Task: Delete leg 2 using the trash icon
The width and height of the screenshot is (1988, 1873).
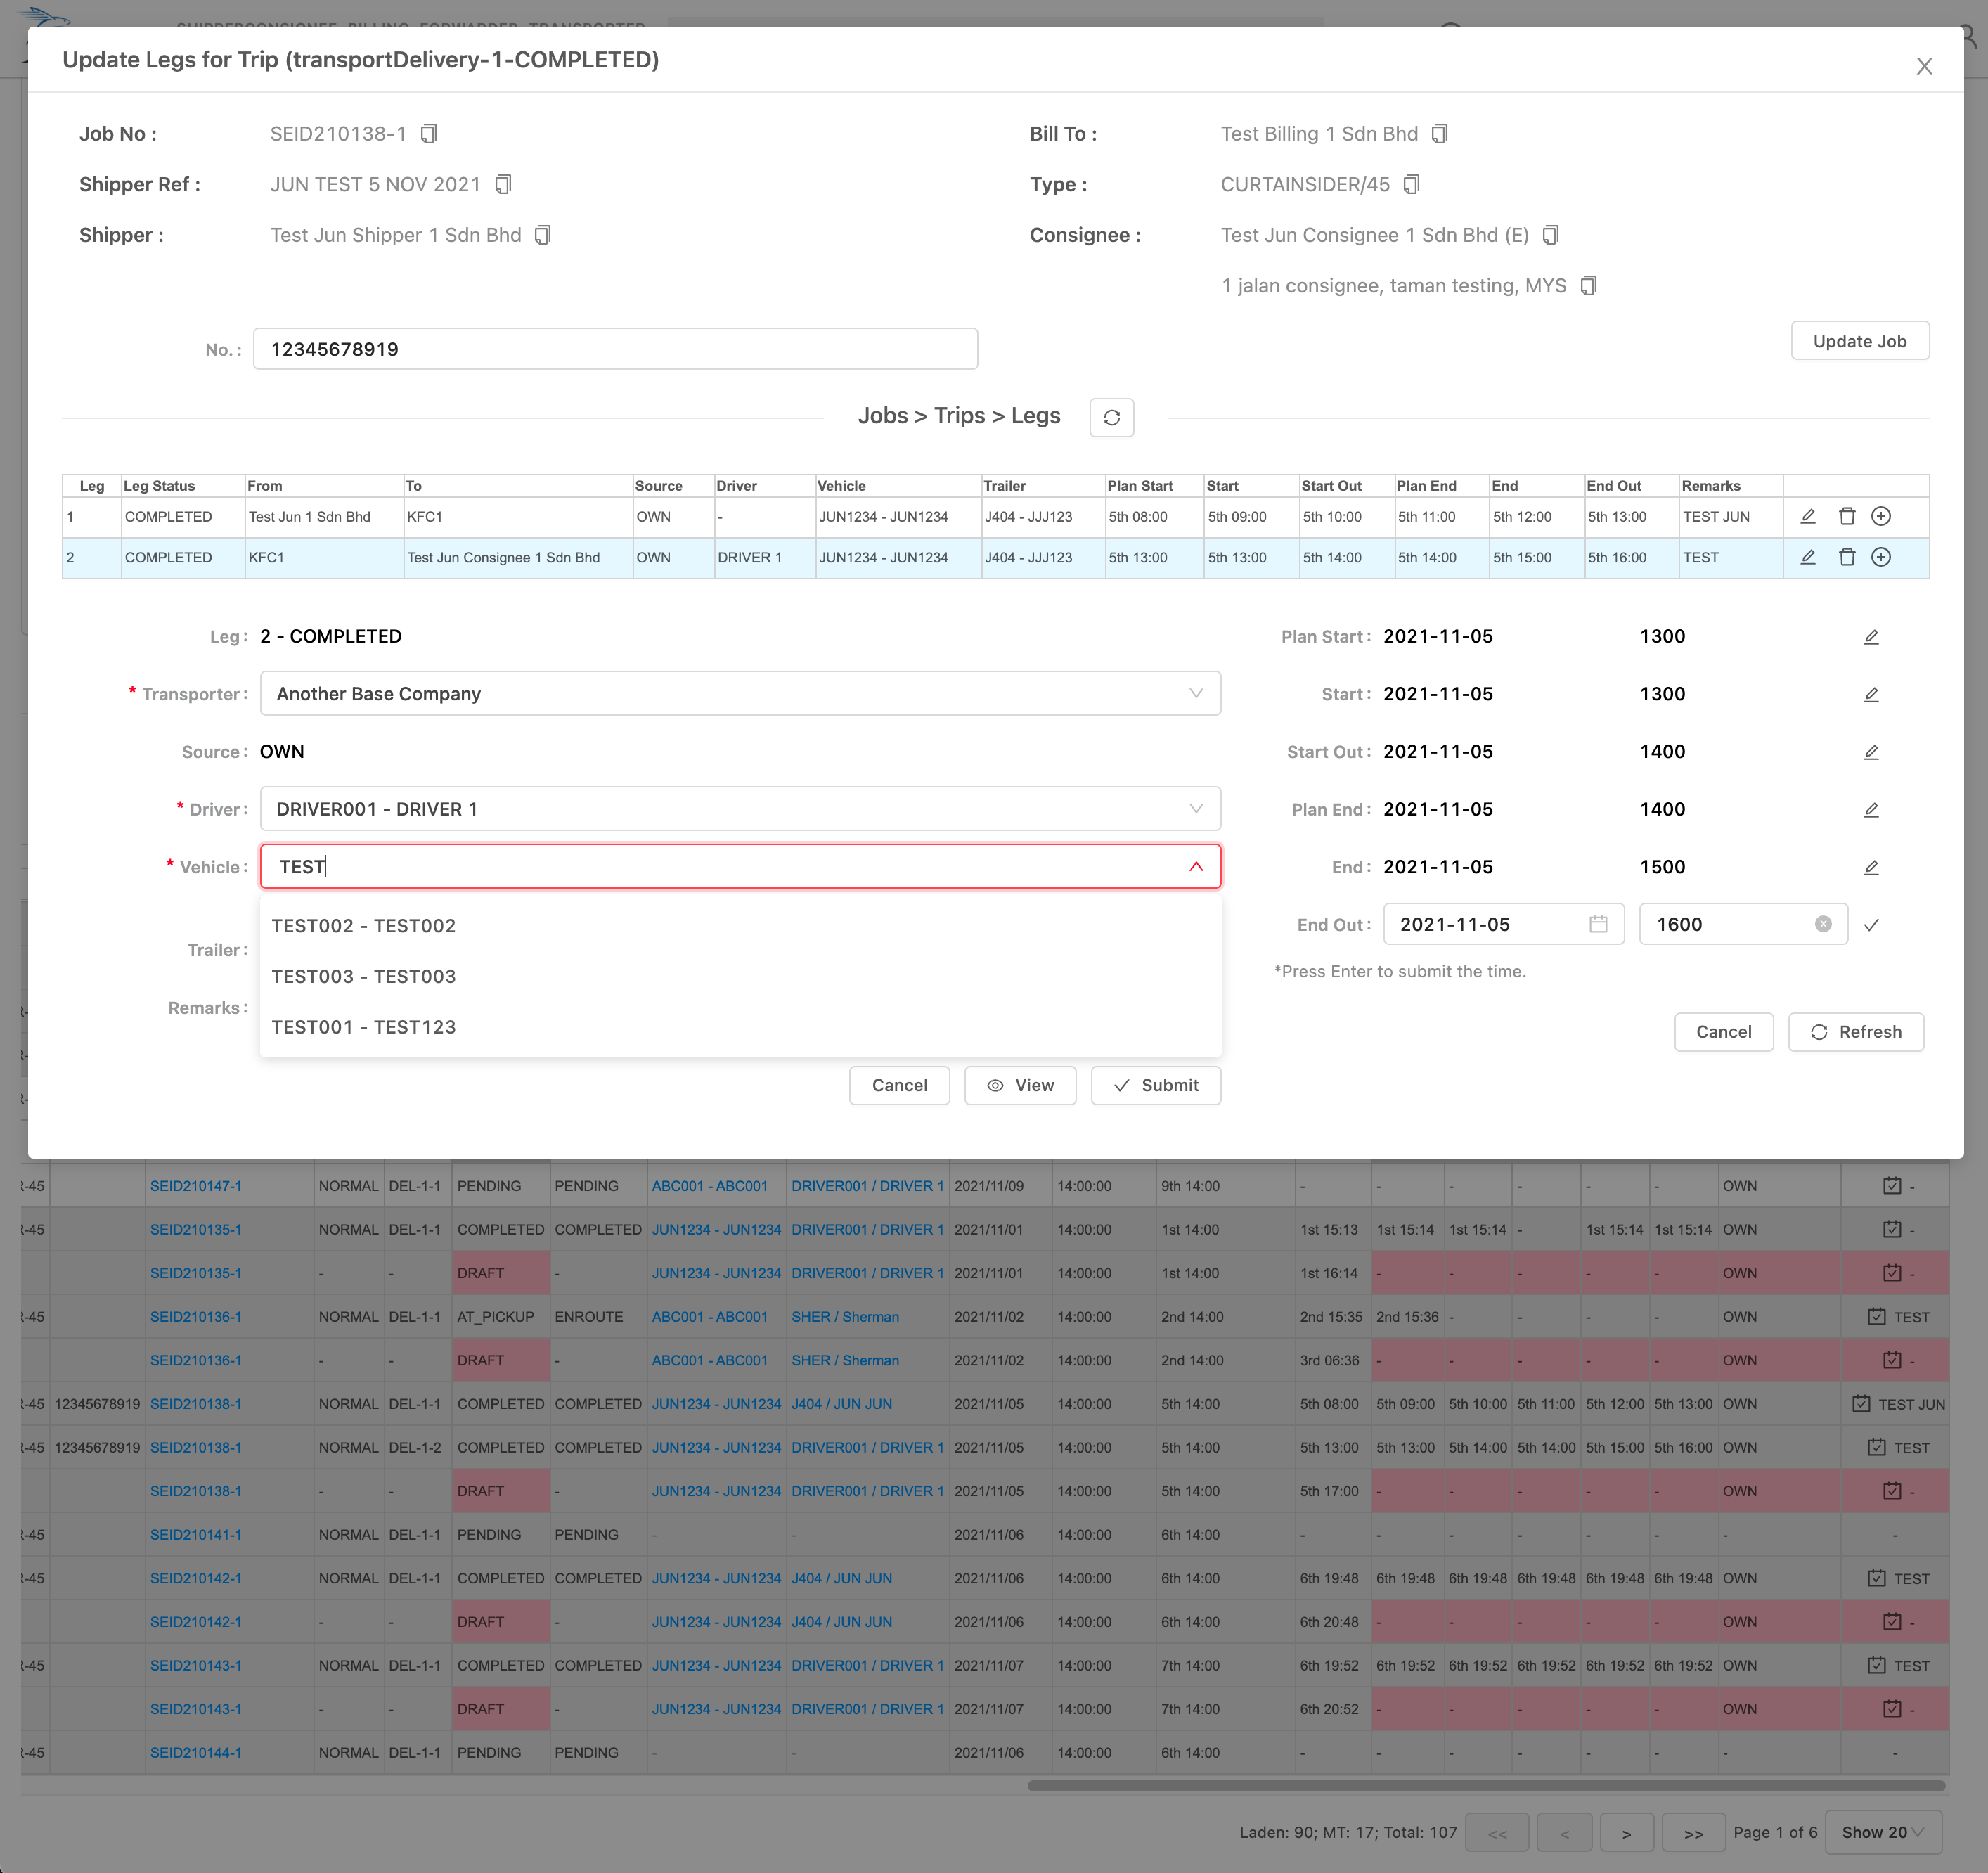Action: point(1846,557)
